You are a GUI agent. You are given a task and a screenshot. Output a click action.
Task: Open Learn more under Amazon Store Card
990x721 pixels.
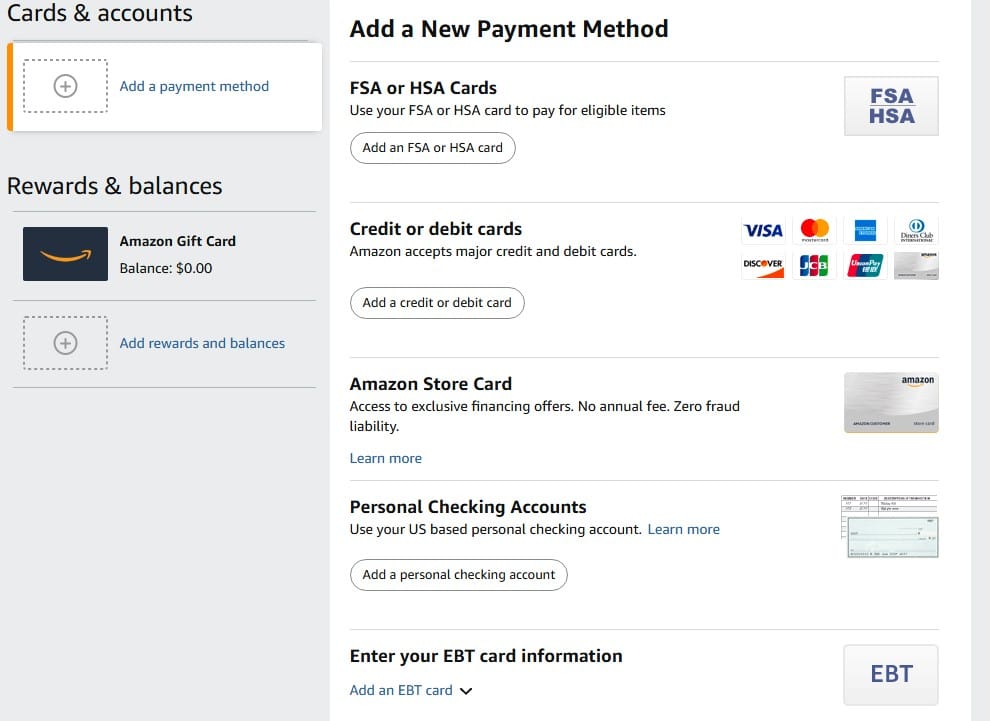click(x=386, y=458)
